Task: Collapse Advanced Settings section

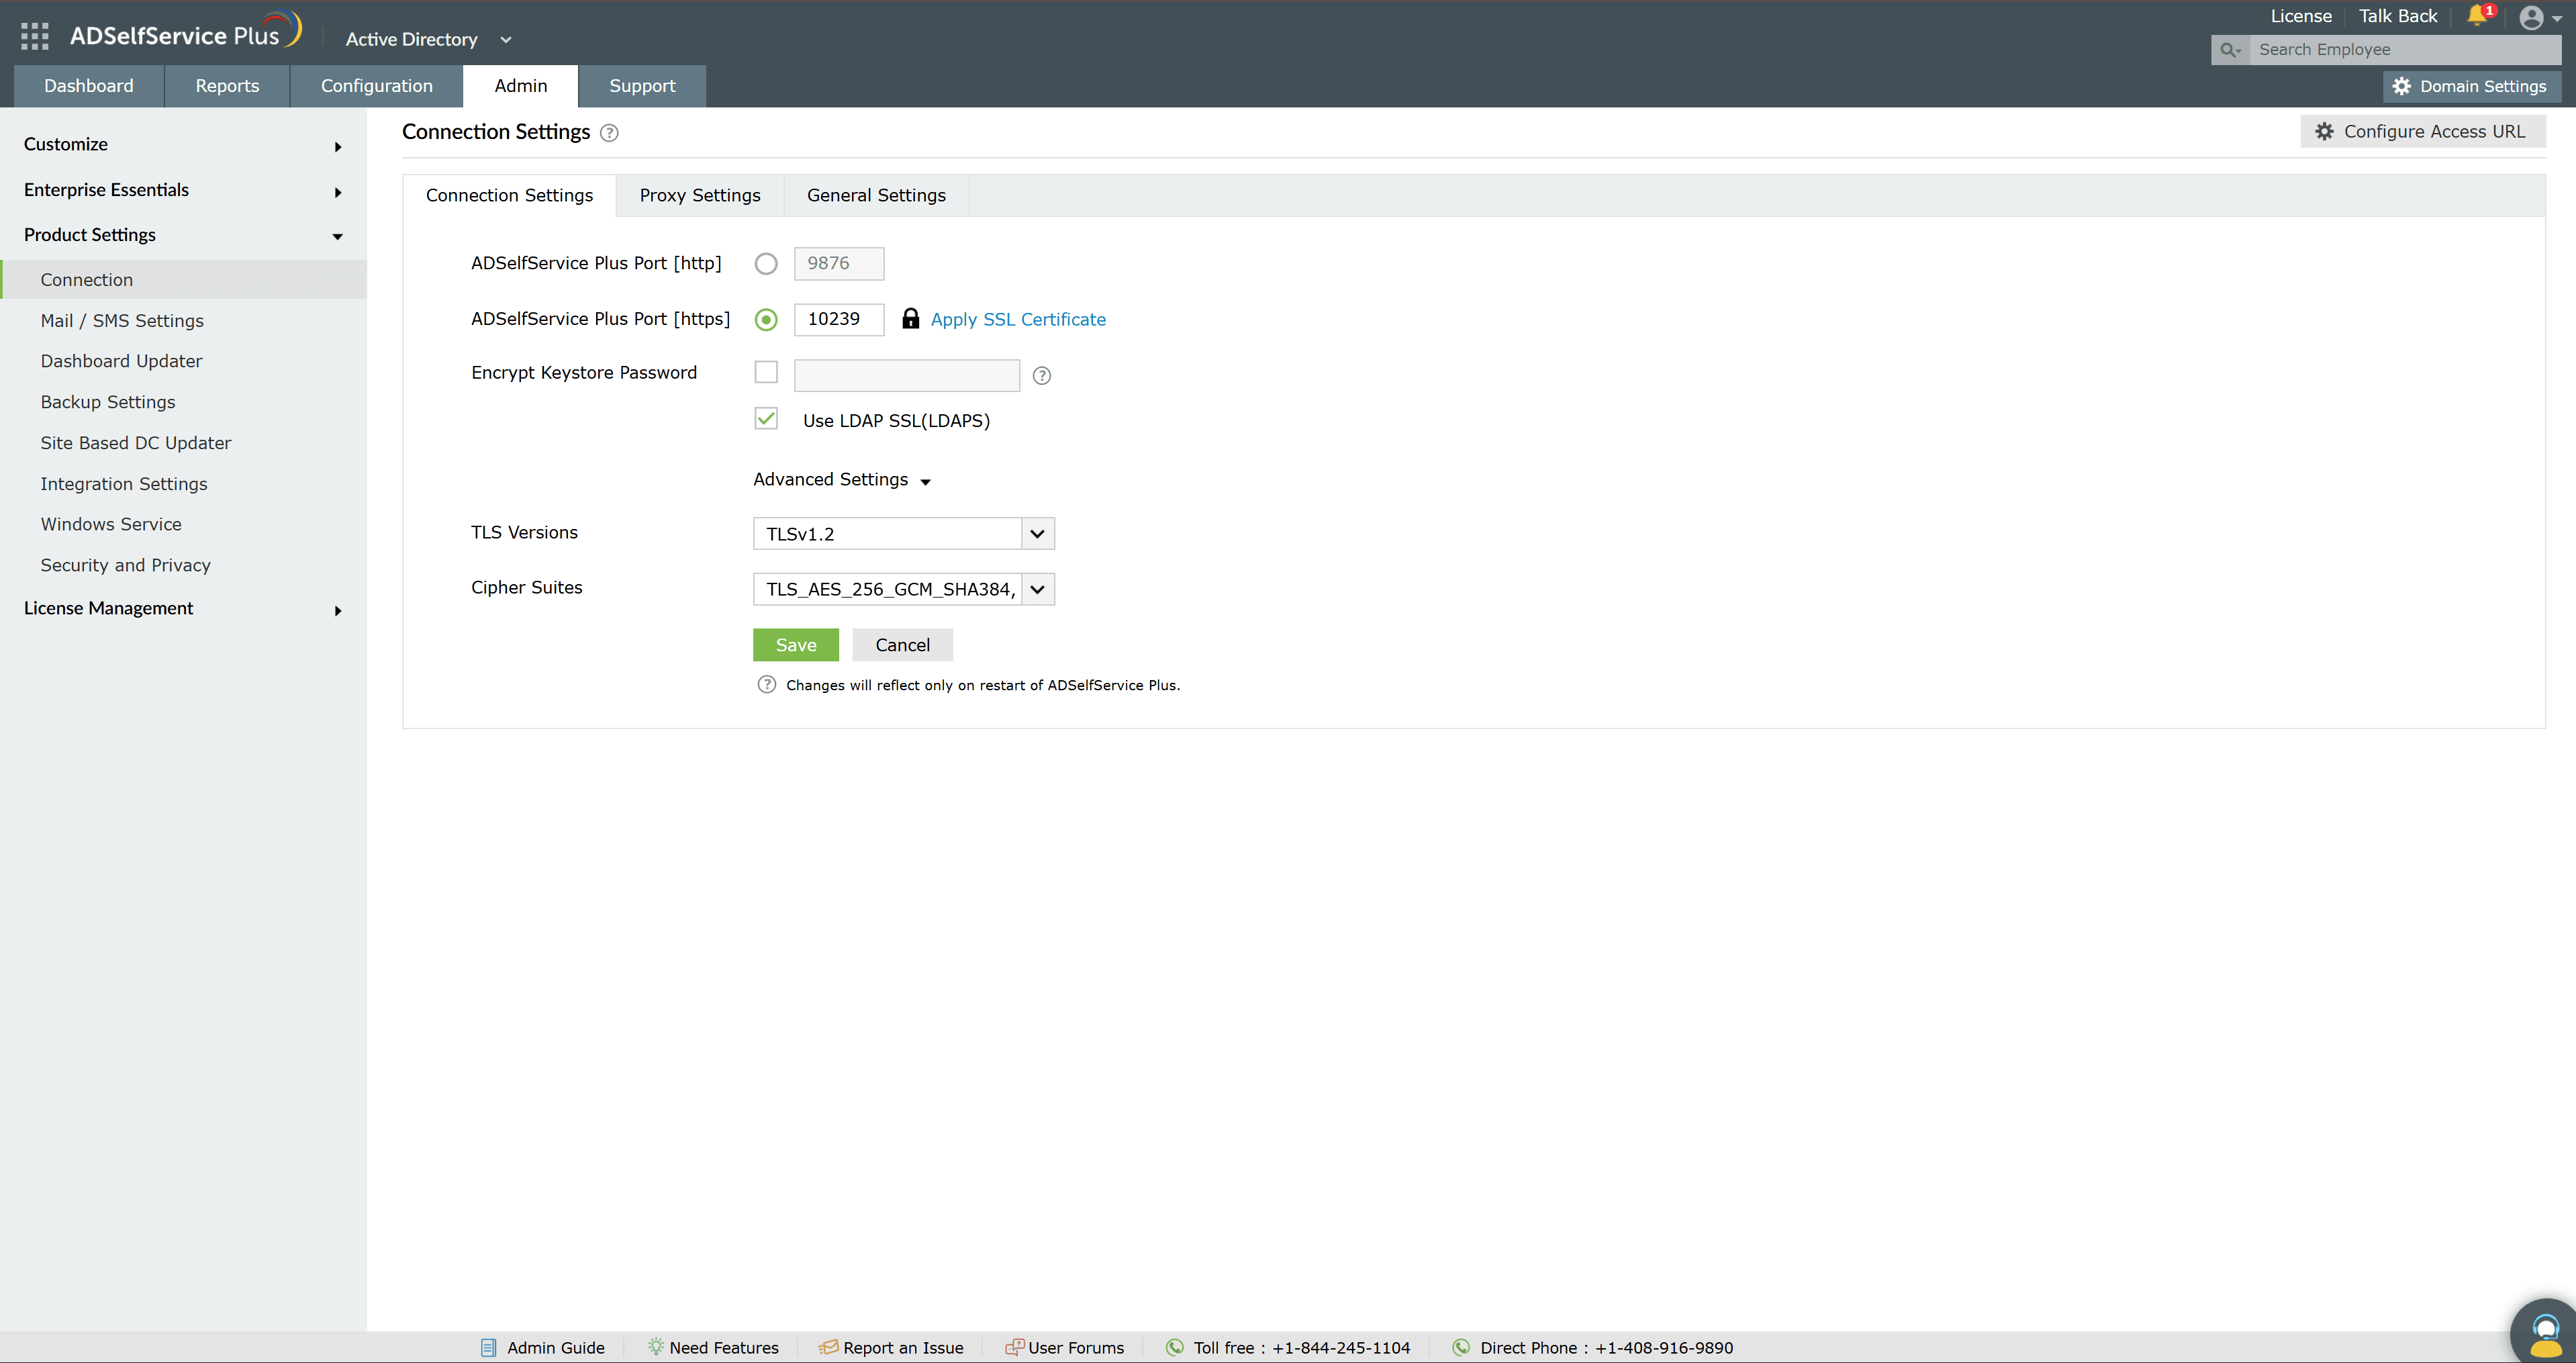Action: [842, 480]
